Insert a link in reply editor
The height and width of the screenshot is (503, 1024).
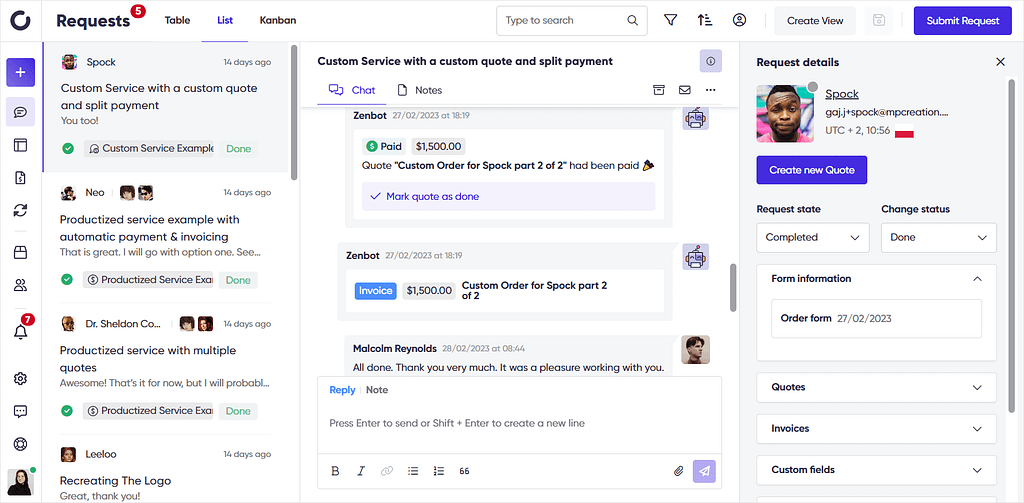(x=387, y=470)
